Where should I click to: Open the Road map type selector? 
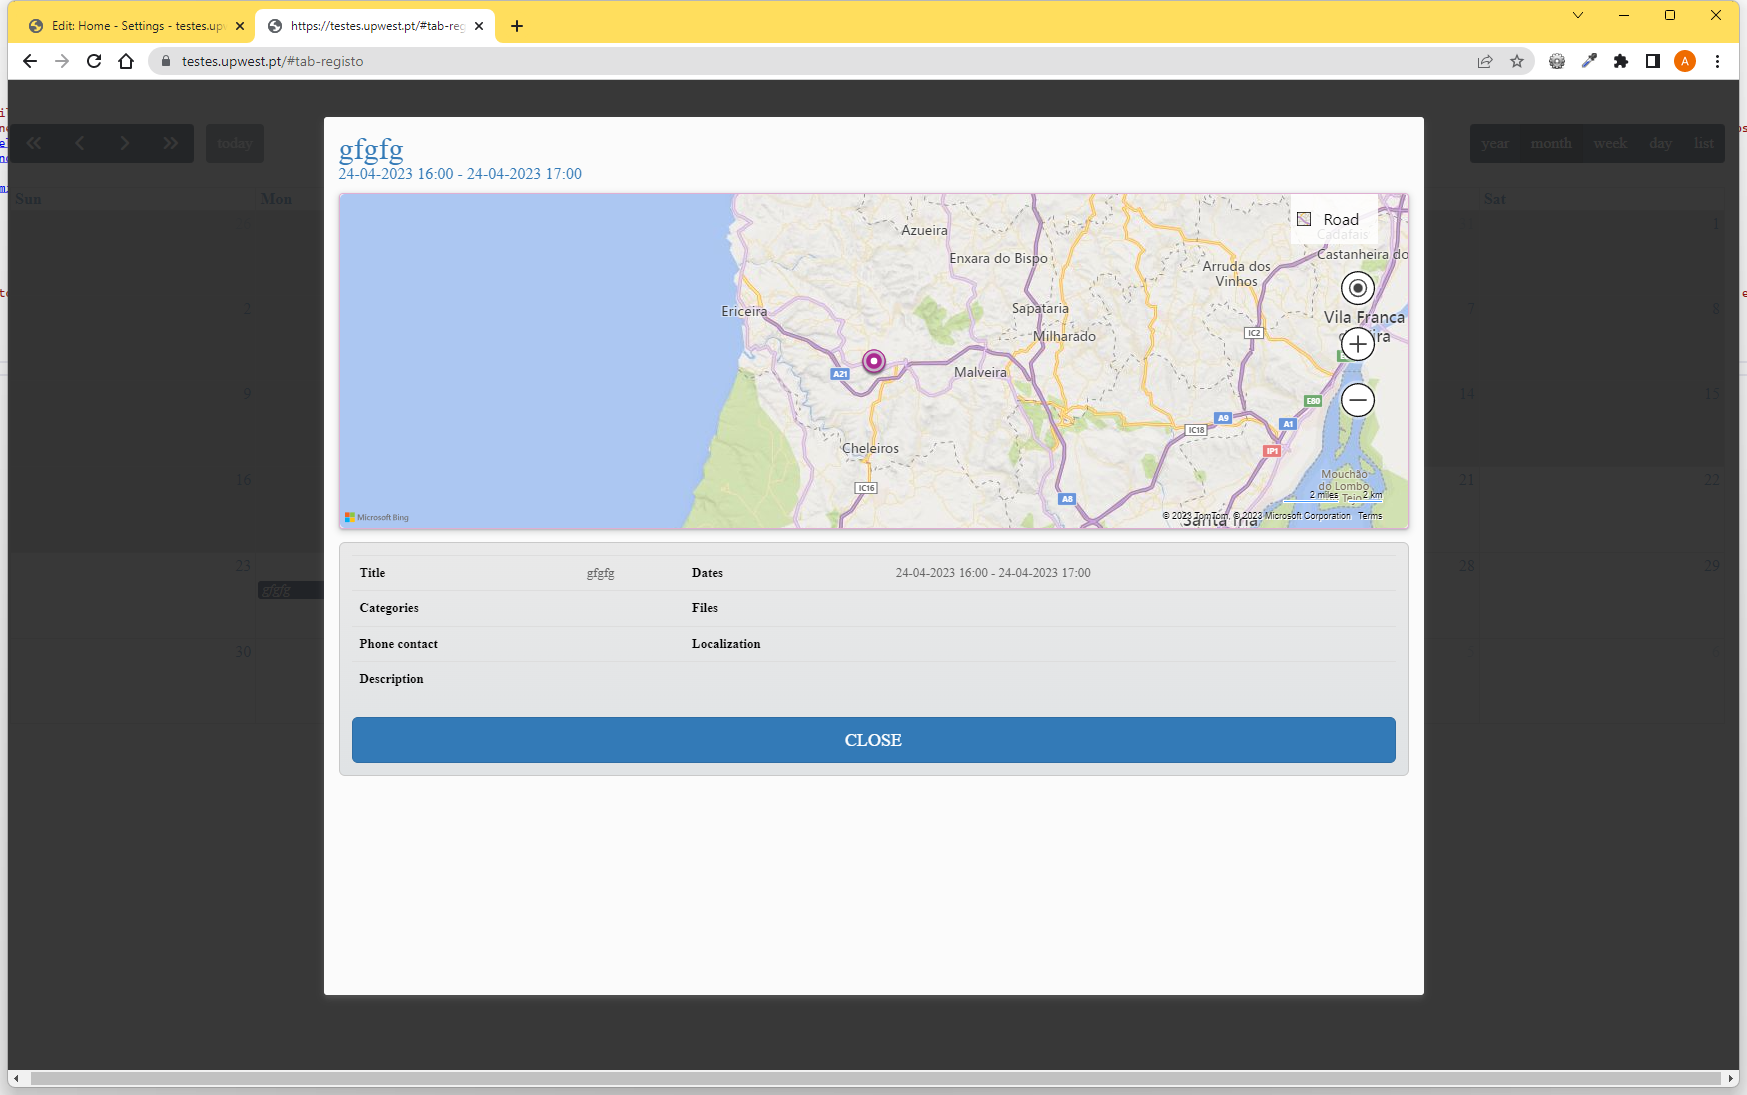[x=1333, y=219]
